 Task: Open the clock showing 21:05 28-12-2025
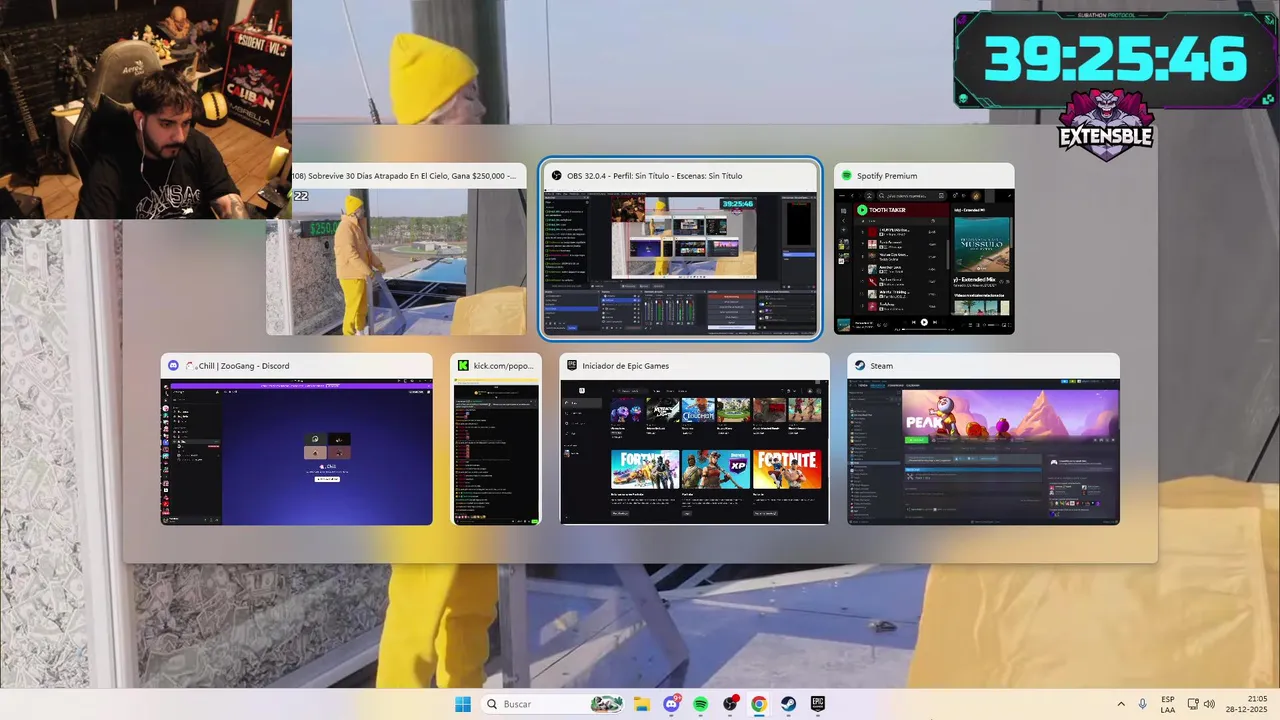(x=1249, y=704)
